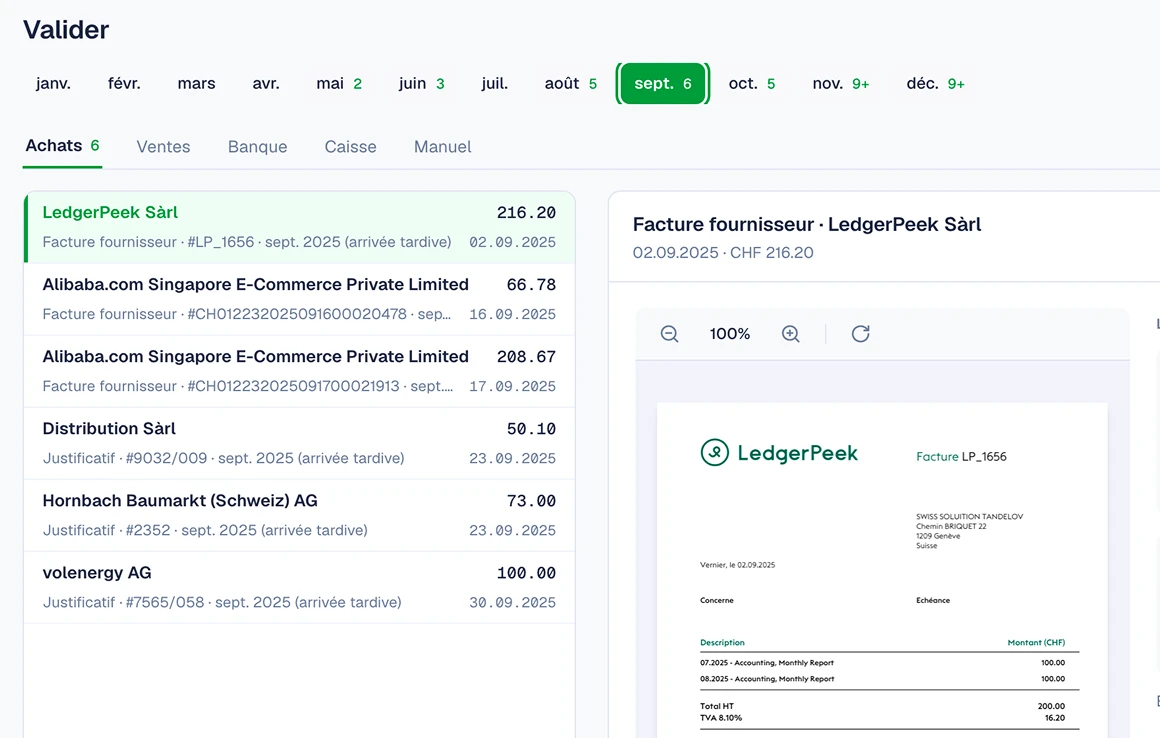Zoom in the invoice preview
The width and height of the screenshot is (1160, 738).
pyautogui.click(x=790, y=334)
